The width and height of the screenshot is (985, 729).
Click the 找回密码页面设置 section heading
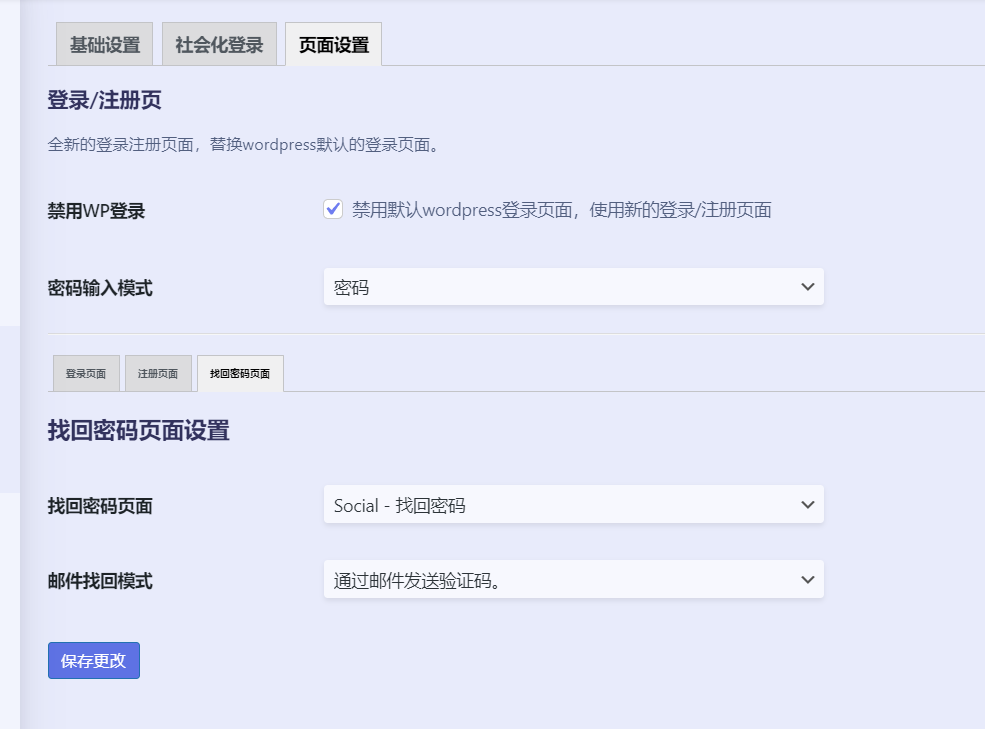[x=138, y=431]
